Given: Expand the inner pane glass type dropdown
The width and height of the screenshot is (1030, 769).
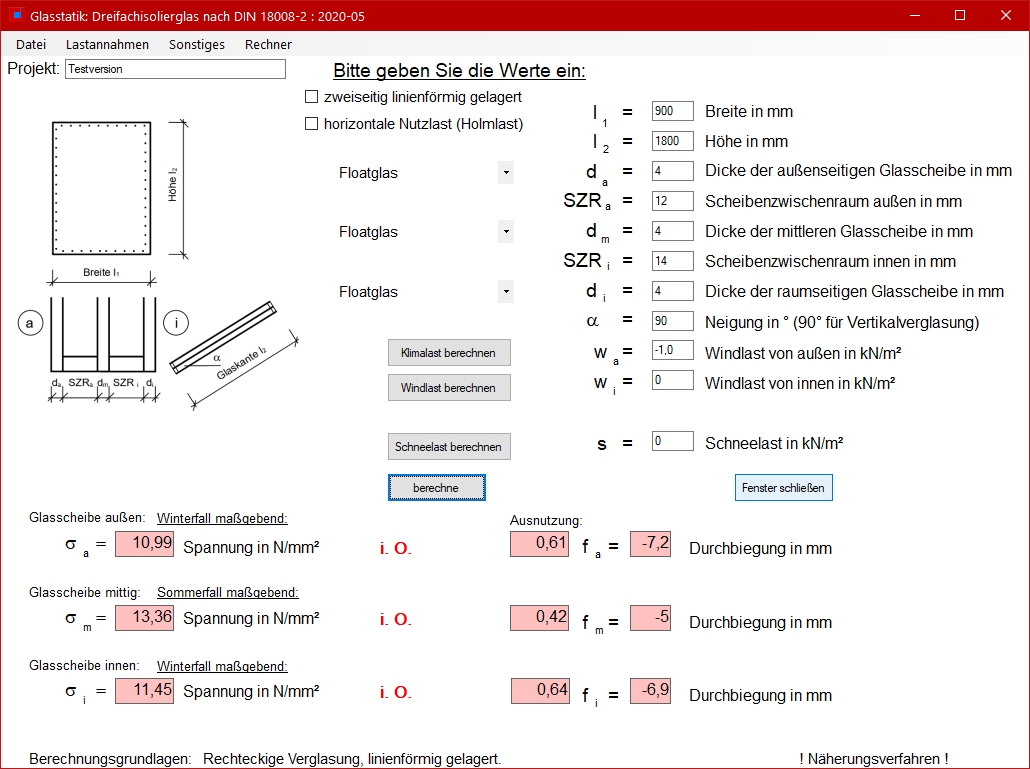Looking at the screenshot, I should pyautogui.click(x=506, y=291).
